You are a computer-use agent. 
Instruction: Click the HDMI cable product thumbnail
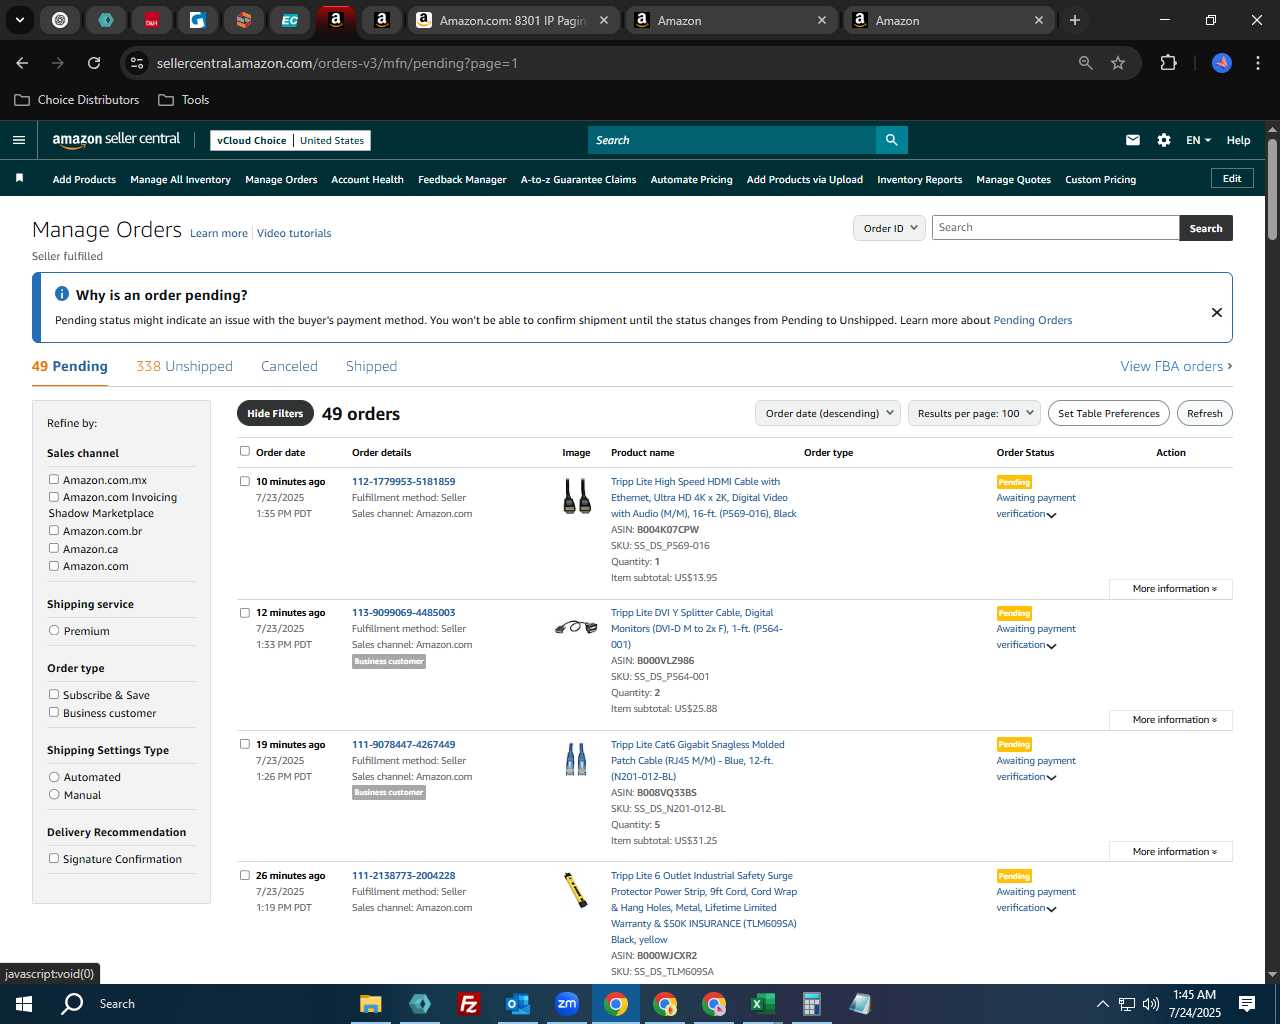pos(577,496)
